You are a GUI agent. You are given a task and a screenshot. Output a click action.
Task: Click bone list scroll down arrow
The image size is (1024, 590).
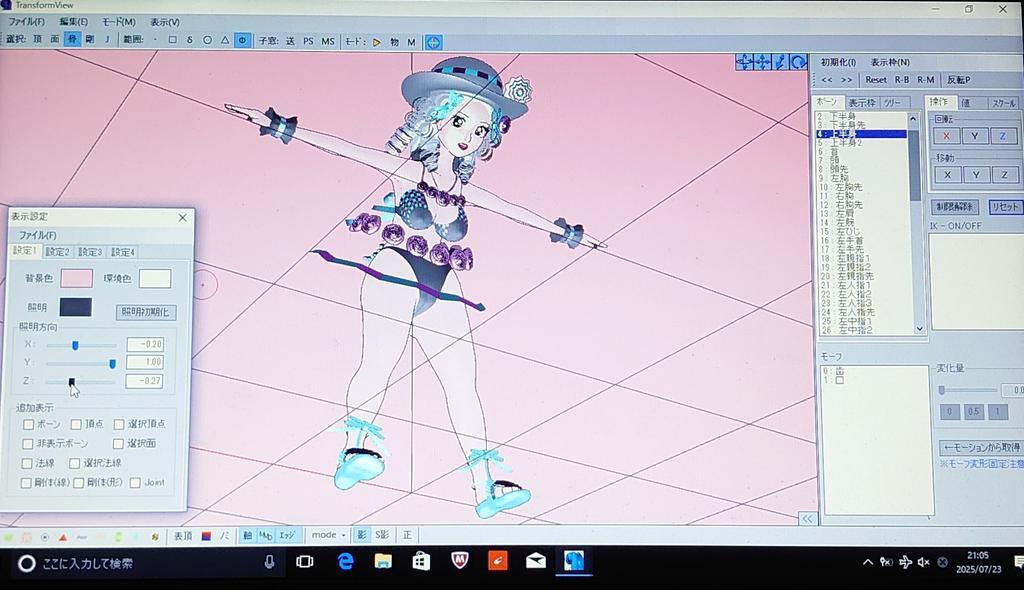(x=920, y=329)
